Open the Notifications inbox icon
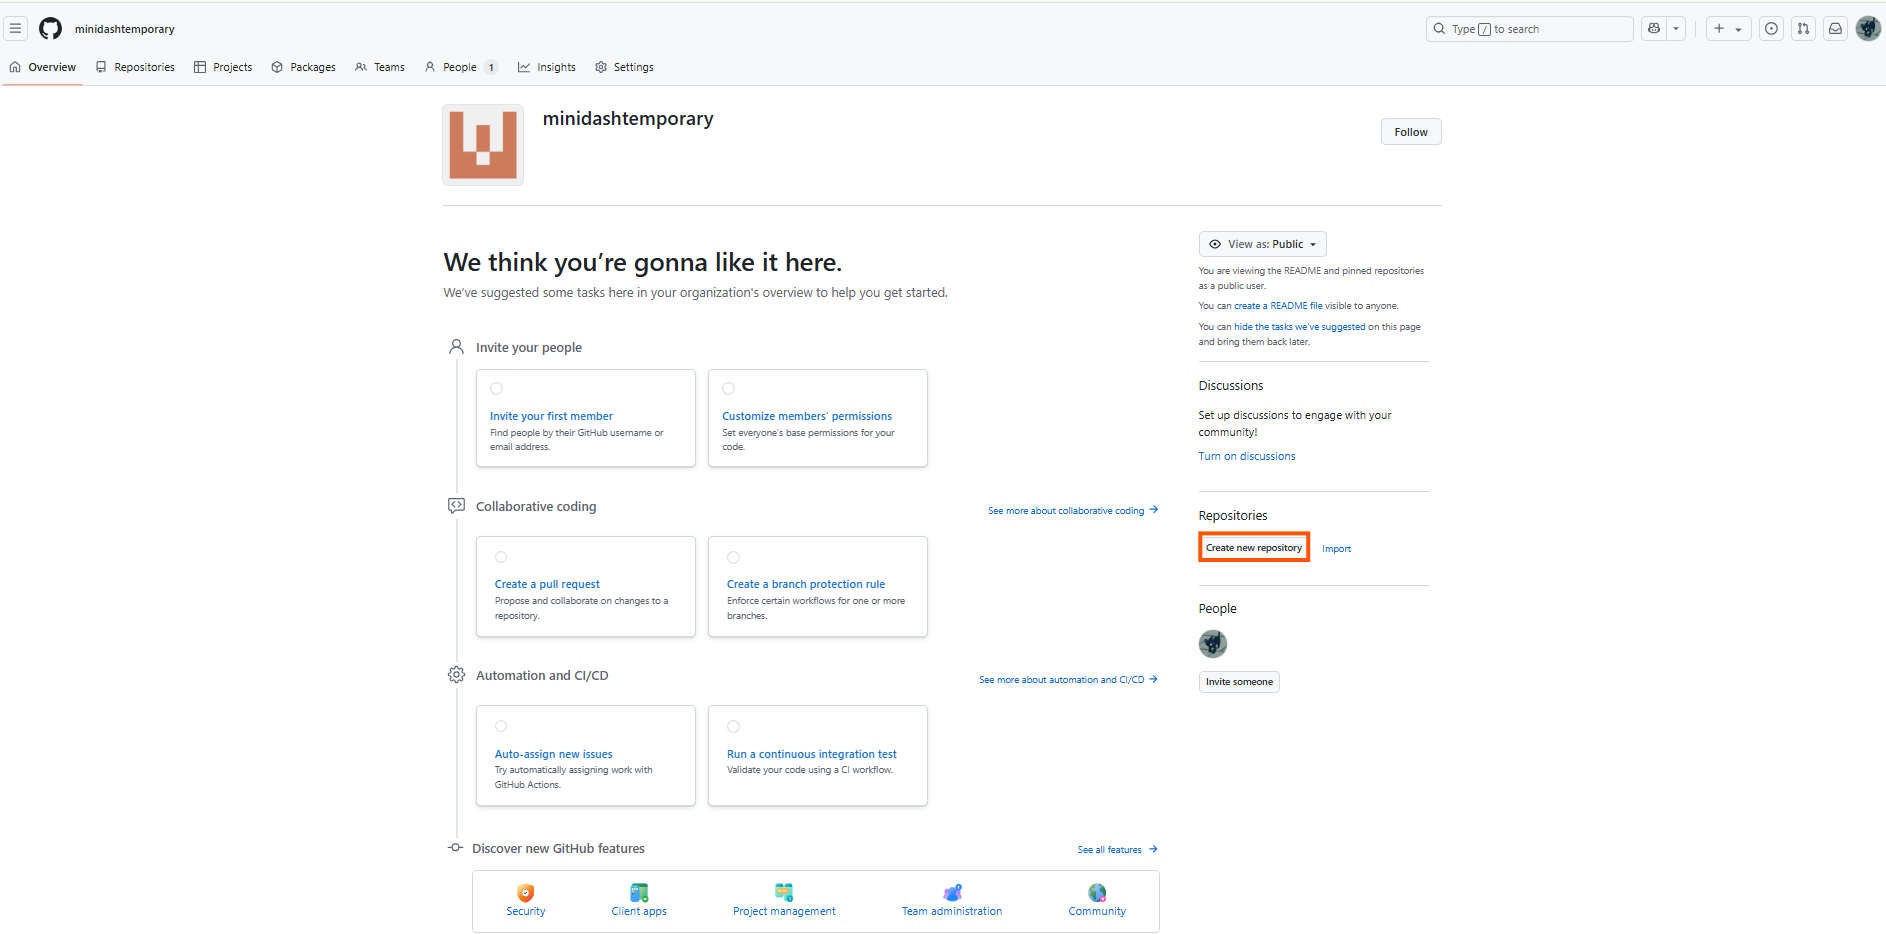This screenshot has height=934, width=1886. coord(1835,29)
